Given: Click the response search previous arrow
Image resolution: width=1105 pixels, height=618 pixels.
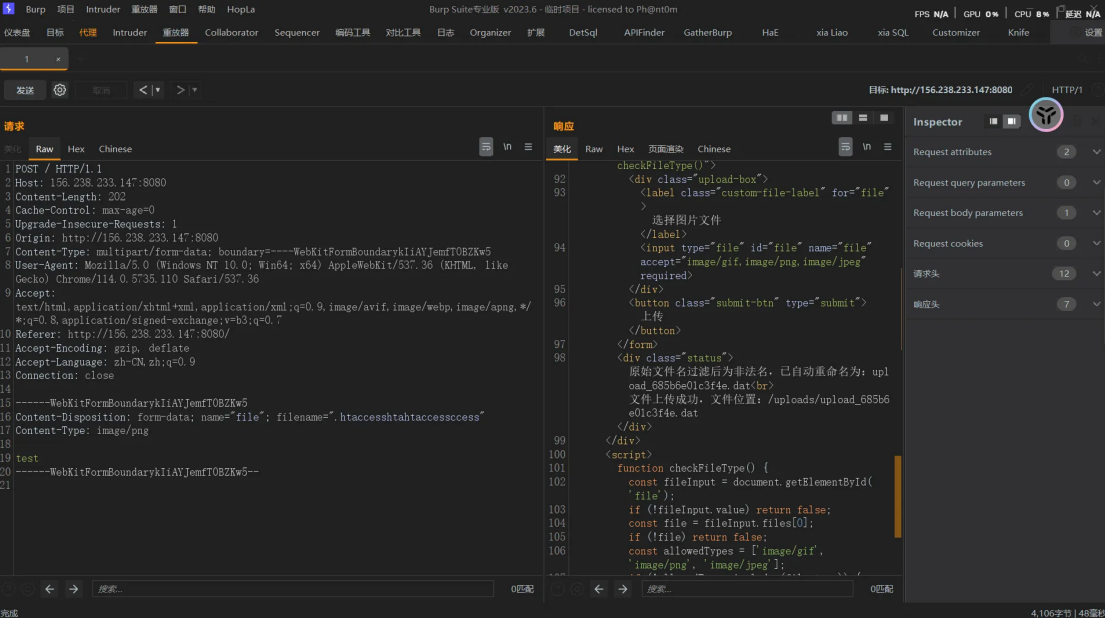Looking at the screenshot, I should pos(599,589).
